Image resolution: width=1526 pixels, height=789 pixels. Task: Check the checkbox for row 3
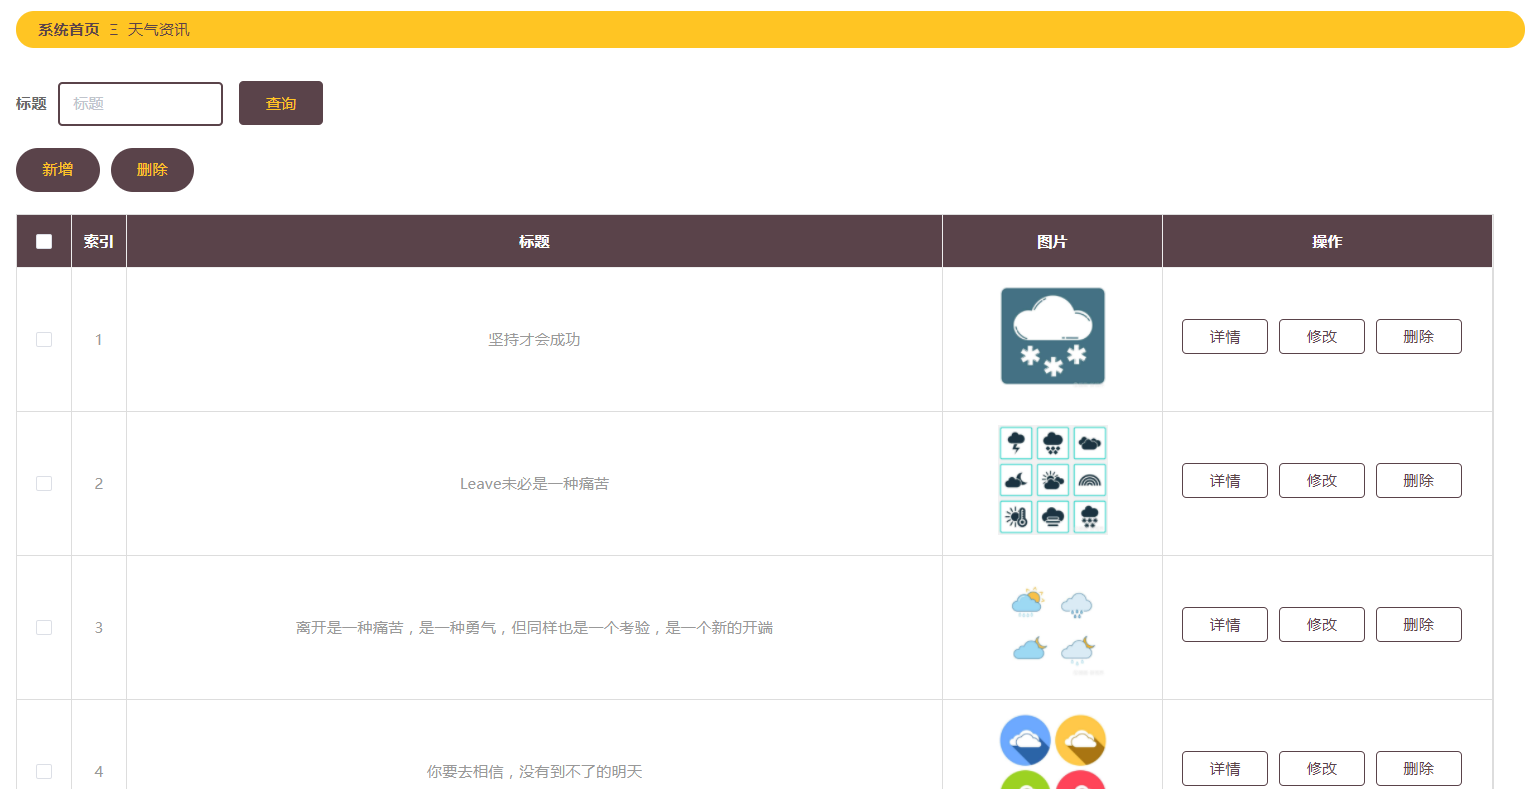(44, 627)
